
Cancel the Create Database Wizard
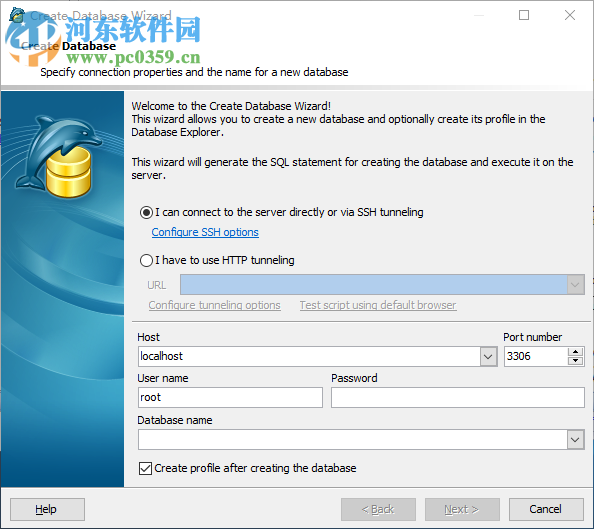pos(546,510)
